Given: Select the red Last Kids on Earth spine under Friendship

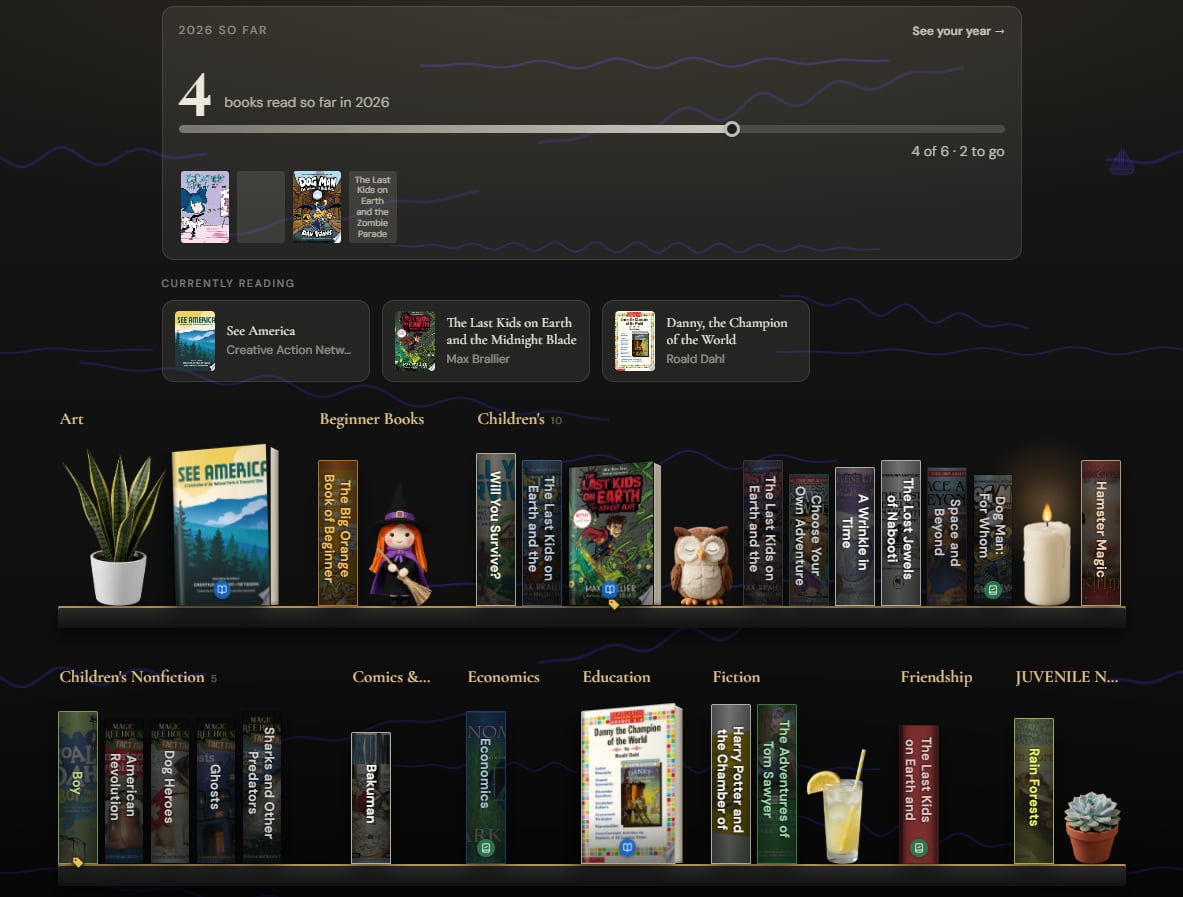Looking at the screenshot, I should (919, 794).
